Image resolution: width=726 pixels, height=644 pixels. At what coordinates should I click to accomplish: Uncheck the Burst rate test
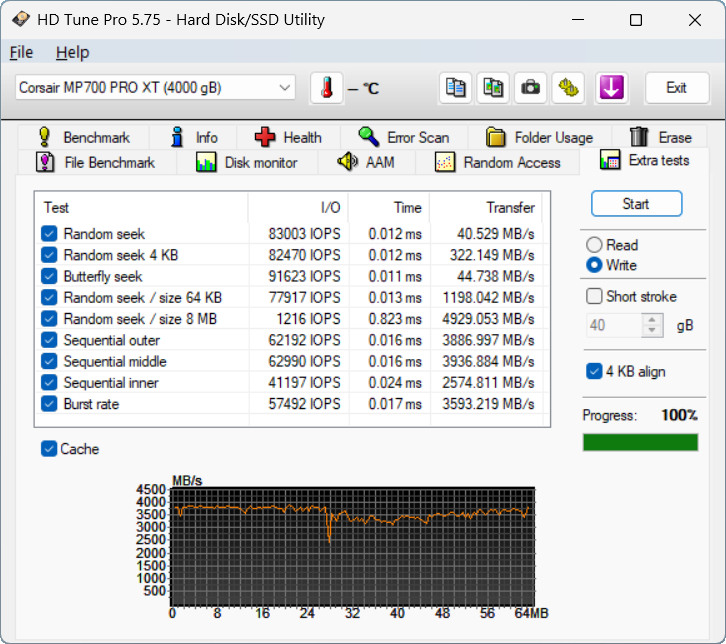[x=49, y=404]
